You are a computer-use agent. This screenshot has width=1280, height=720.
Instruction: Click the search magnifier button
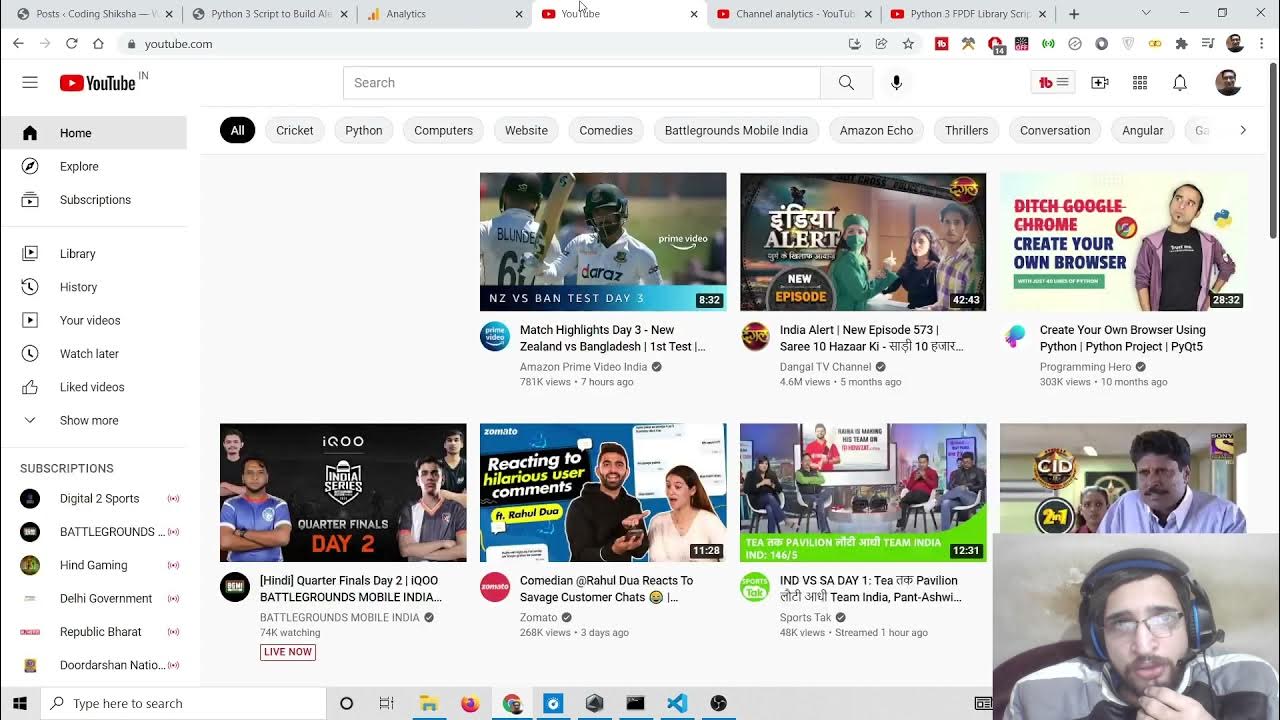(x=846, y=83)
